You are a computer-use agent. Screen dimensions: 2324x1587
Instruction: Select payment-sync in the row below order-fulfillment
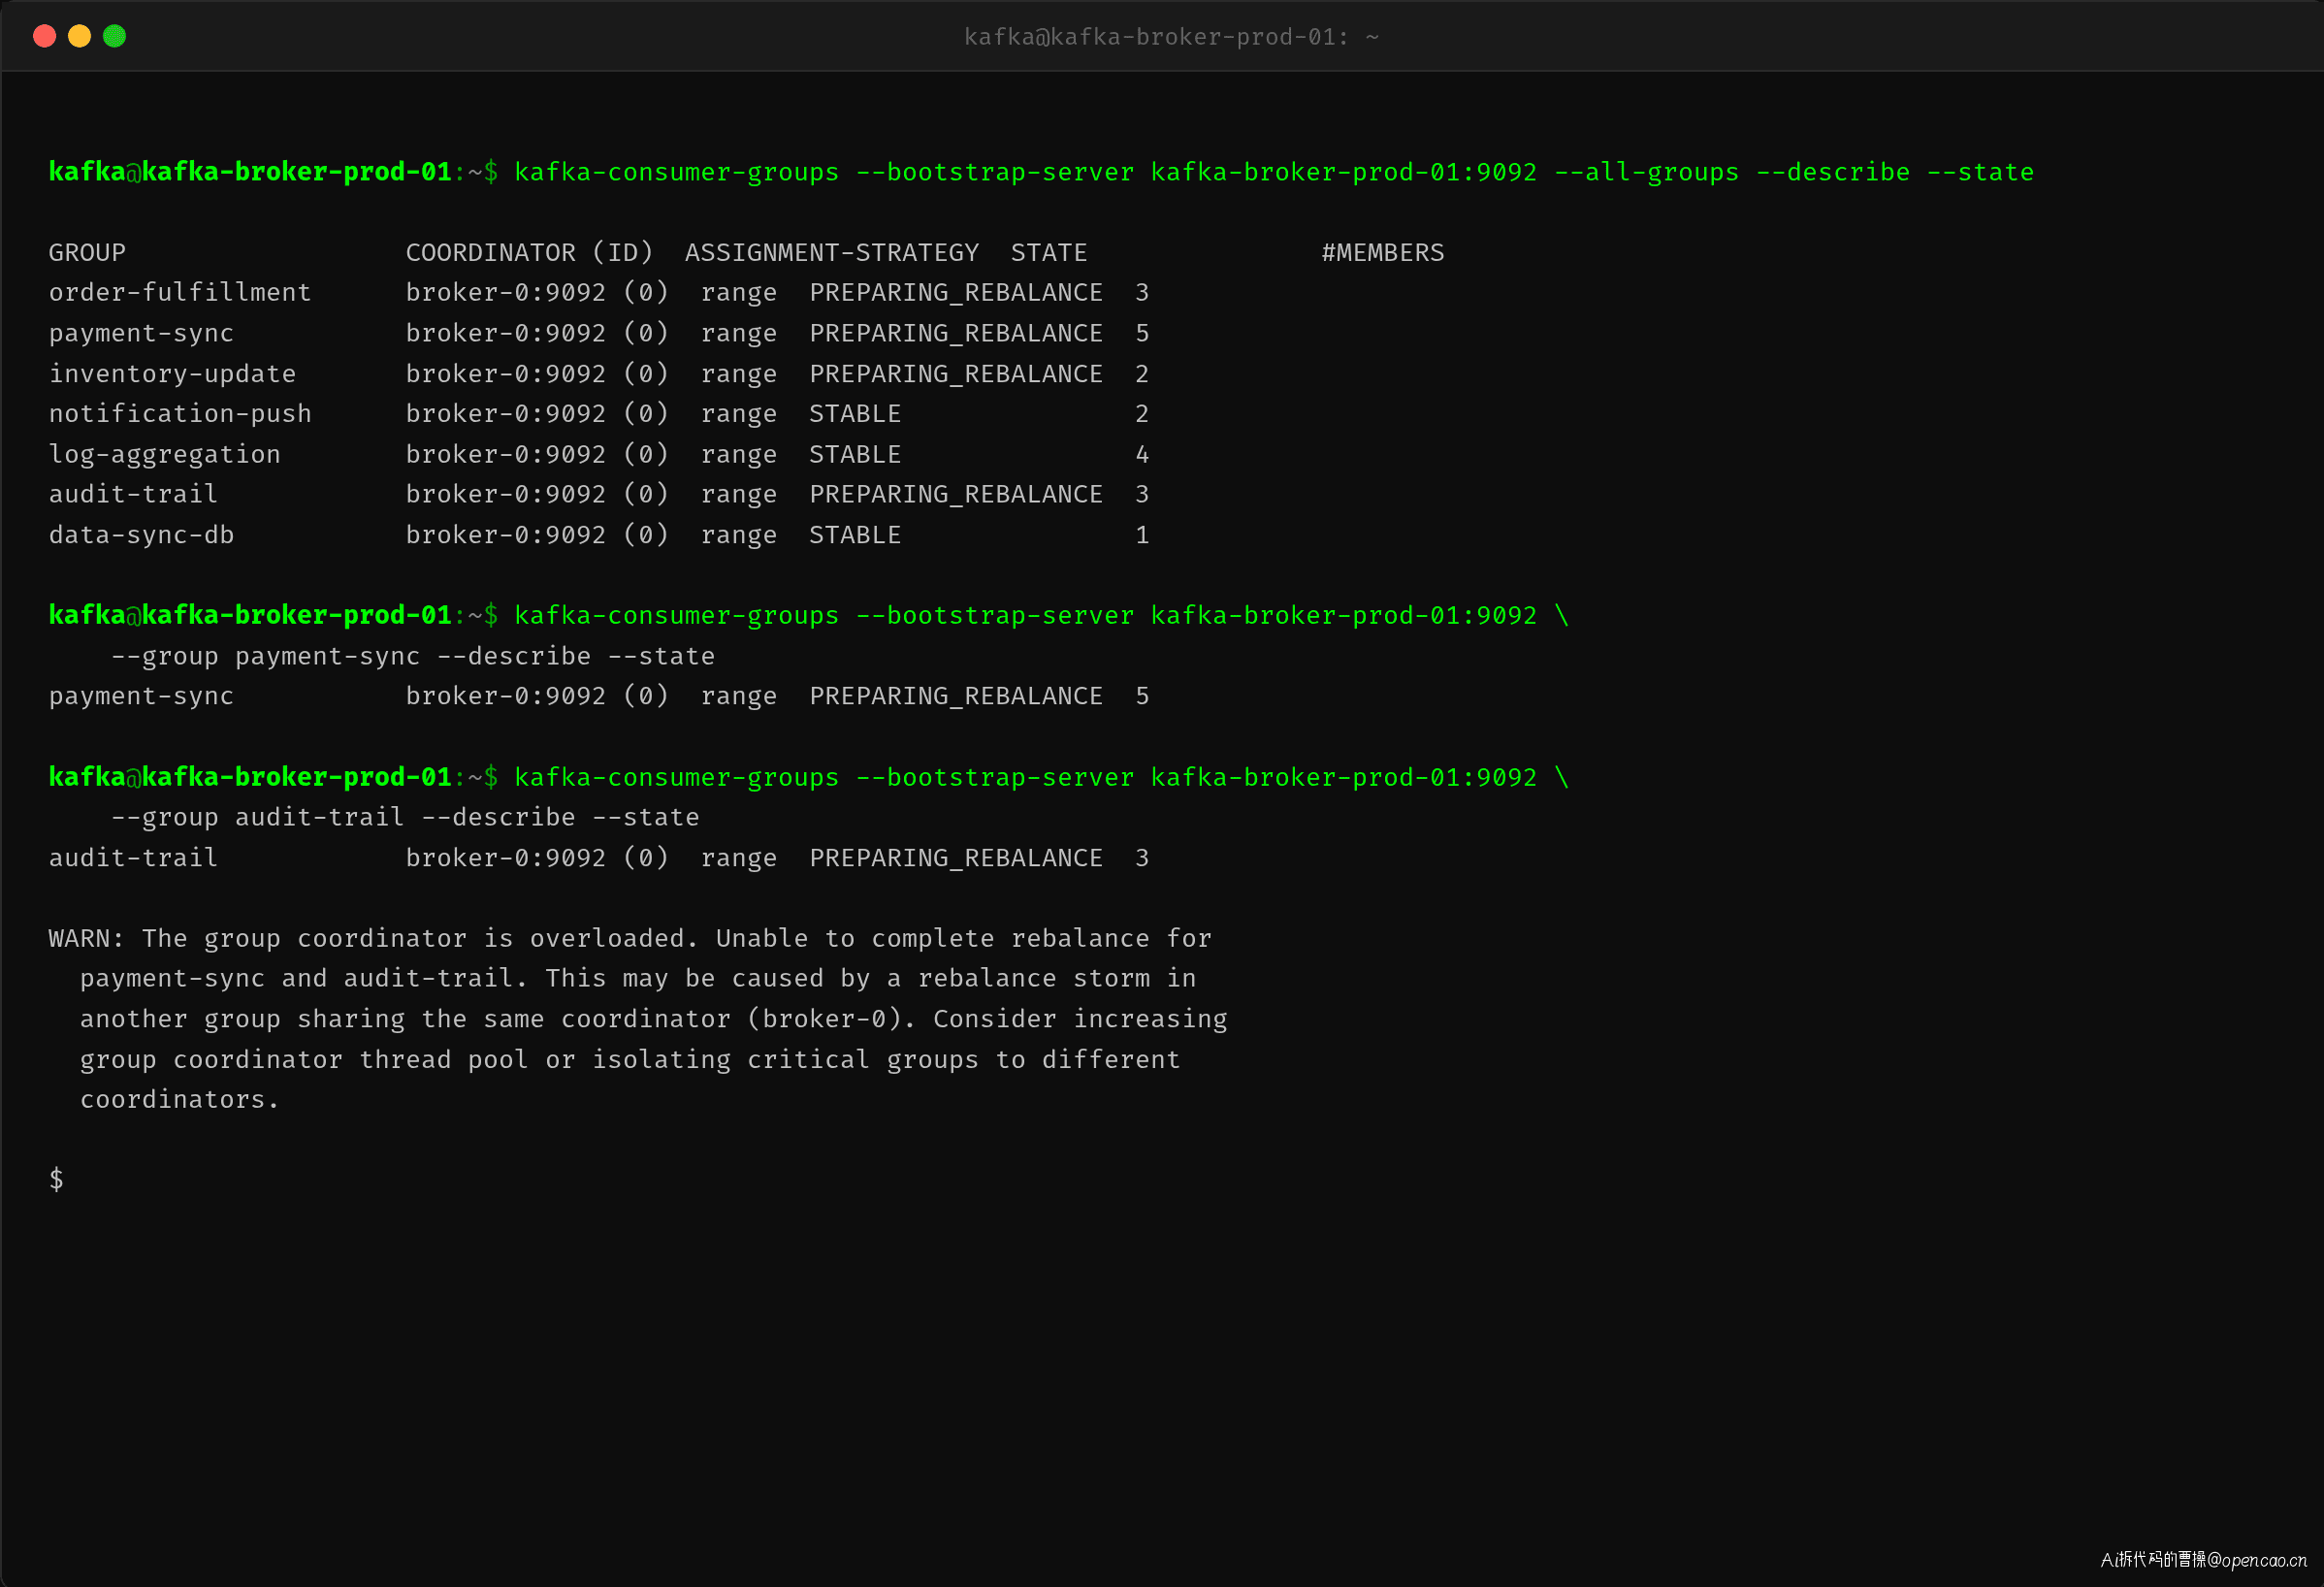[141, 333]
